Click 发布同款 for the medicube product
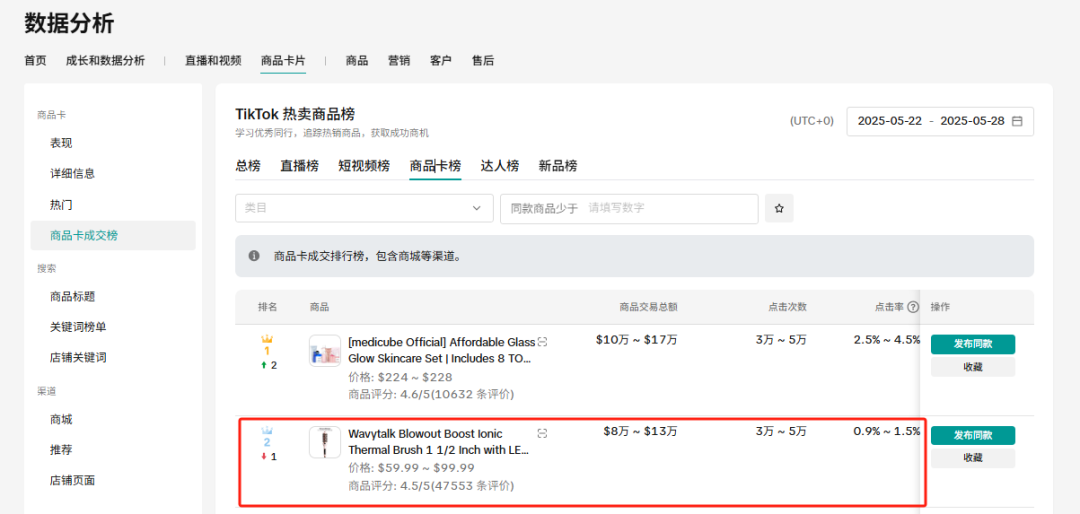Screen dimensions: 1080x514 point(973,345)
